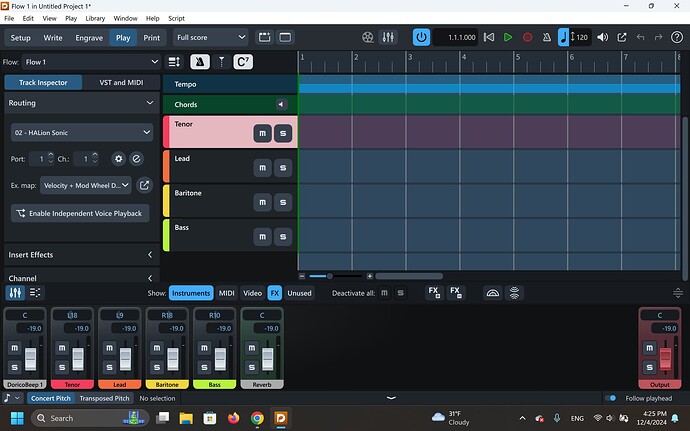The width and height of the screenshot is (690, 431).
Task: Click the second FX channel icon
Action: [x=455, y=292]
